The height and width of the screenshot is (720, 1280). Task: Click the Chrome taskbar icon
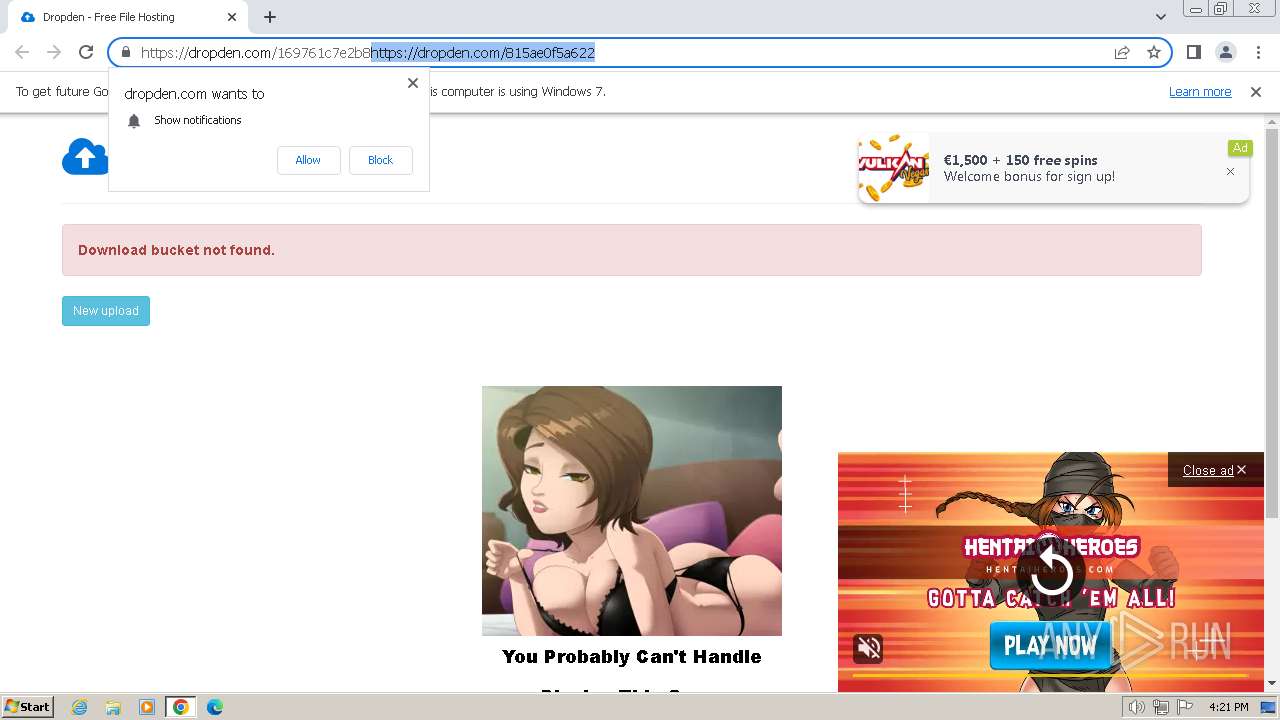click(181, 707)
